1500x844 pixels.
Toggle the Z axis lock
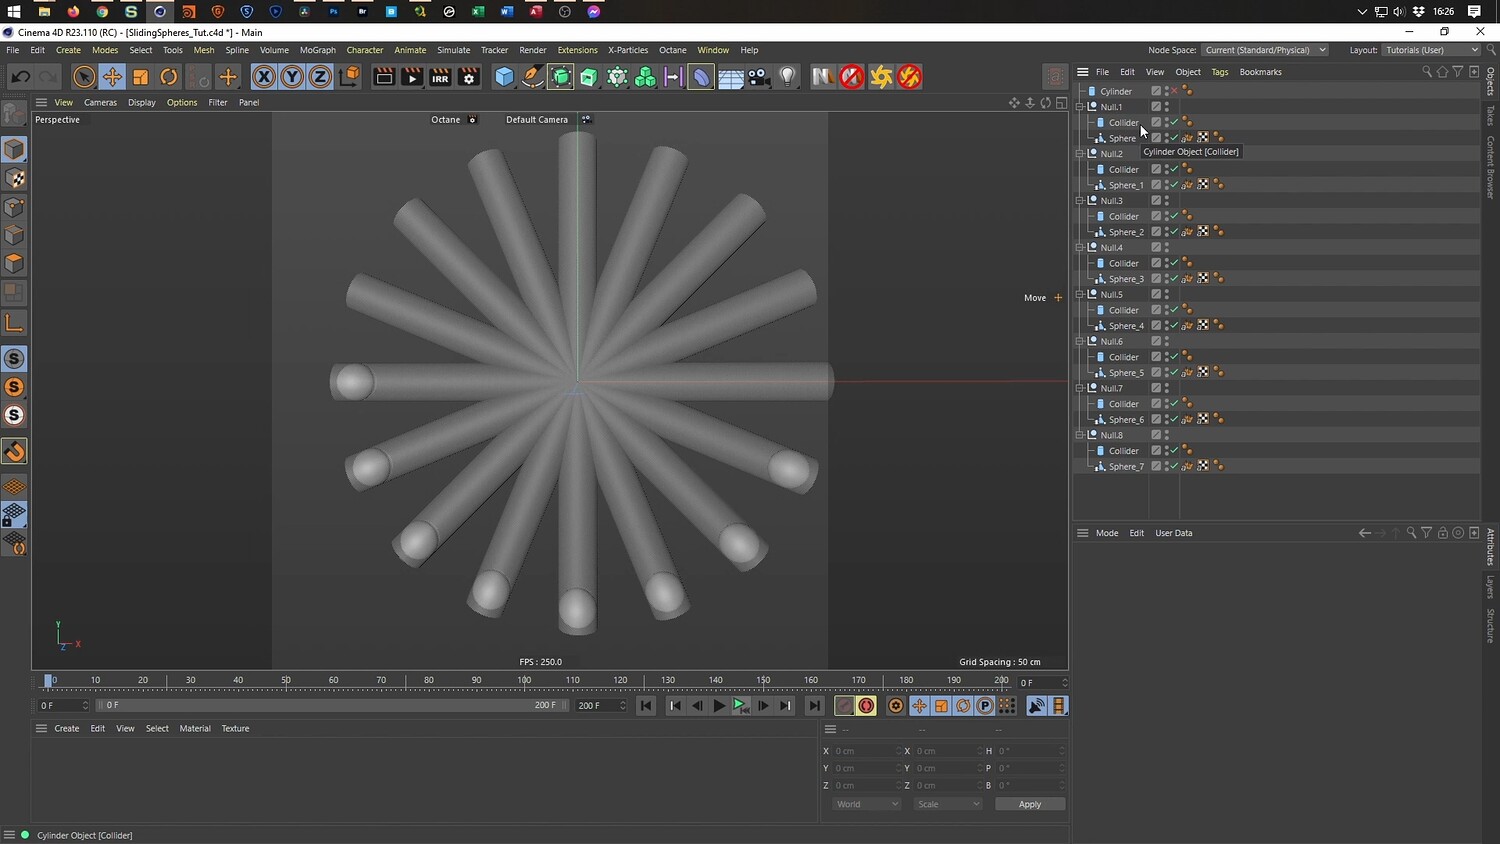point(320,77)
